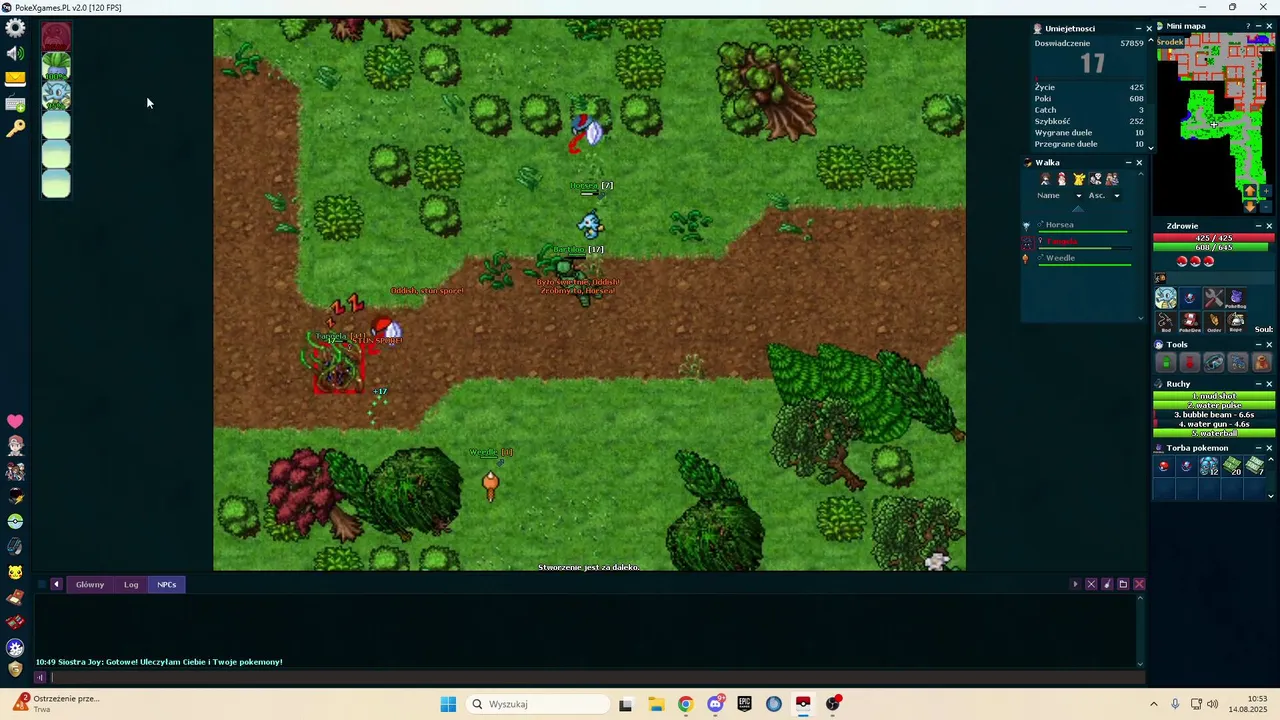
Task: Toggle the Pikachu filter in Walka panel
Action: 1079,179
